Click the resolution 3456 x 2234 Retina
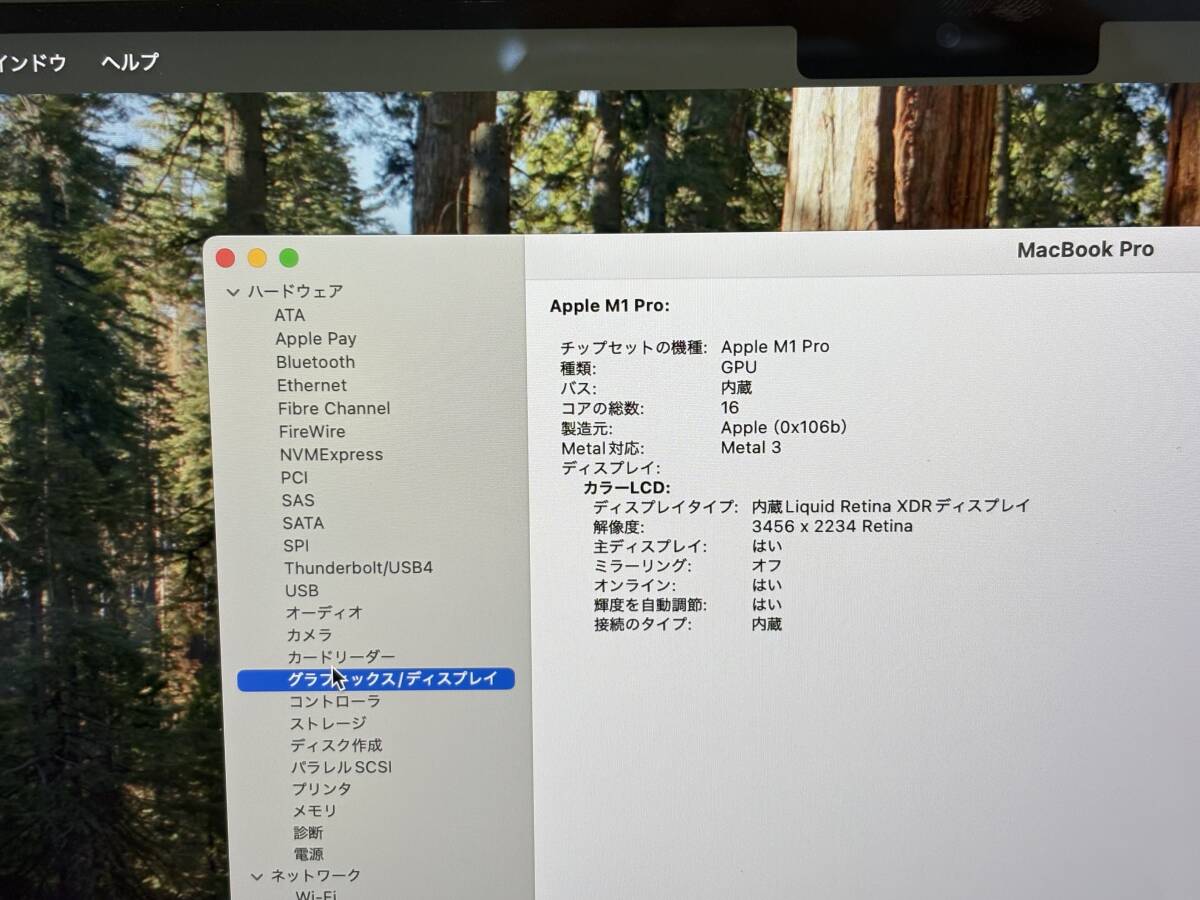Screen dimensions: 1200x900 tap(832, 527)
